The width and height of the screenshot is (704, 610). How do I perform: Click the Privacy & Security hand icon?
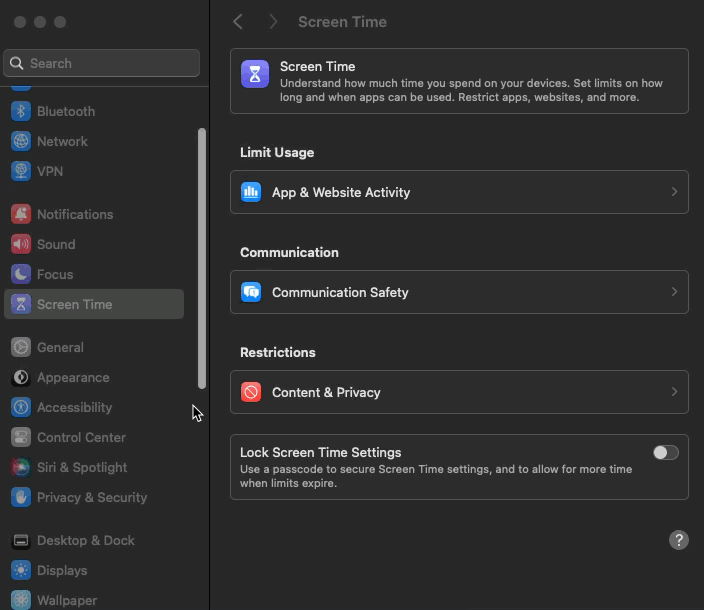tap(21, 497)
